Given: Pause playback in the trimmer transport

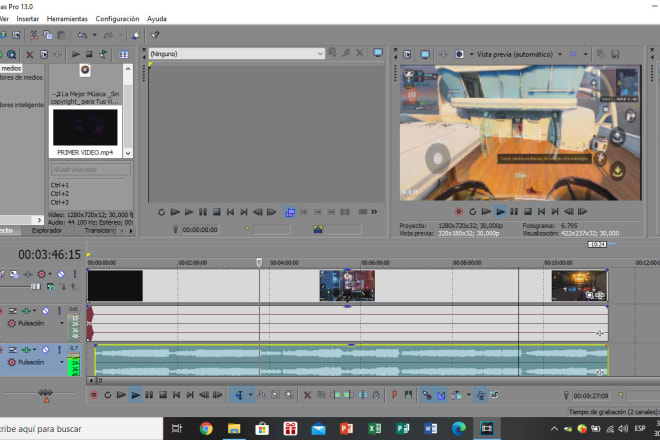Looking at the screenshot, I should [x=203, y=212].
